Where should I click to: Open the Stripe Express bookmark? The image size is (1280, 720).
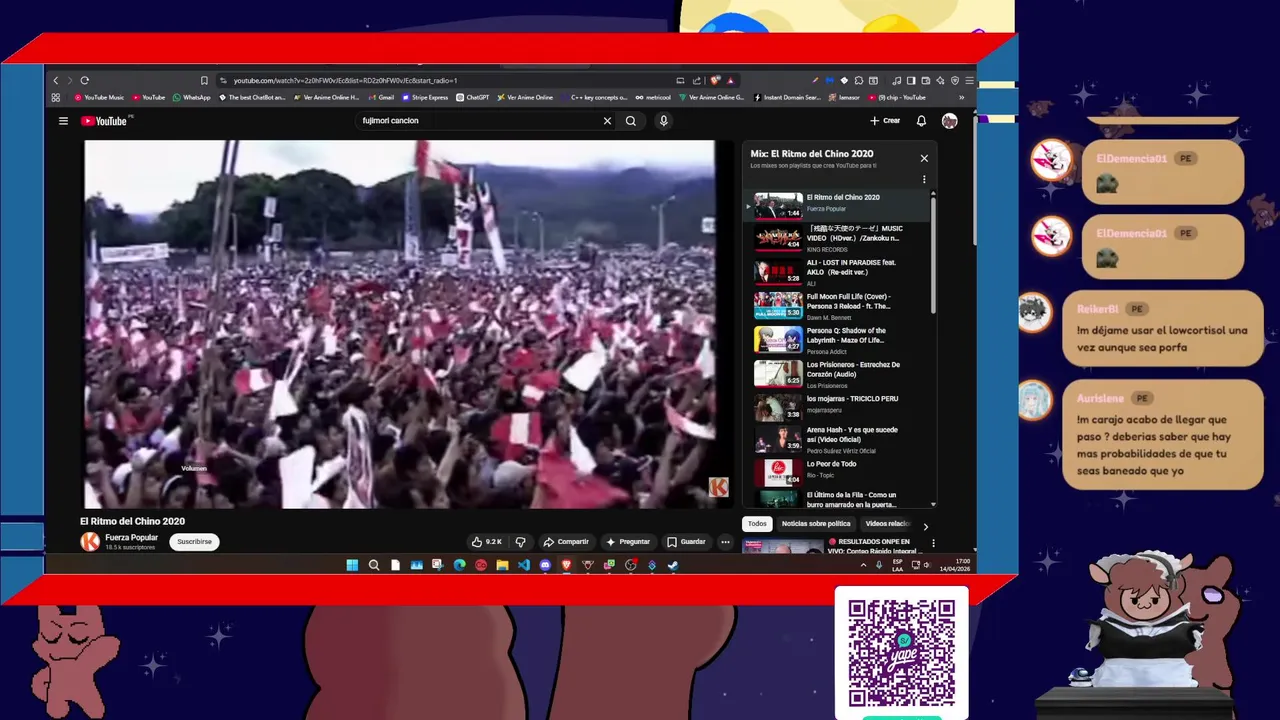[x=424, y=97]
